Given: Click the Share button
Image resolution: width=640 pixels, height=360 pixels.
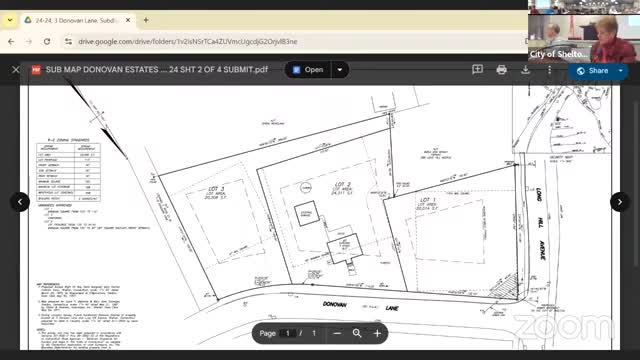Looking at the screenshot, I should [592, 71].
